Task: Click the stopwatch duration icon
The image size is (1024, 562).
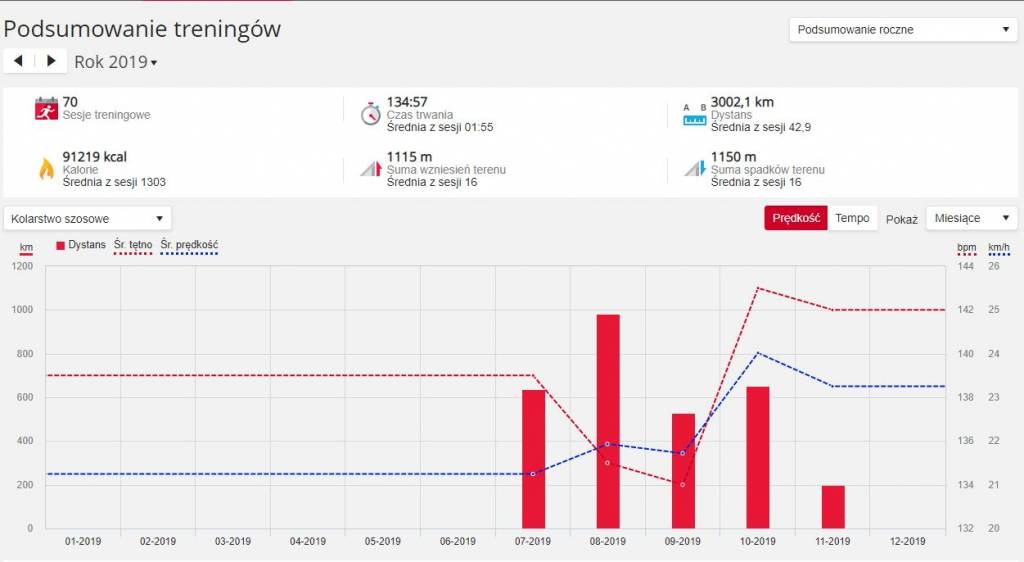Action: point(370,114)
